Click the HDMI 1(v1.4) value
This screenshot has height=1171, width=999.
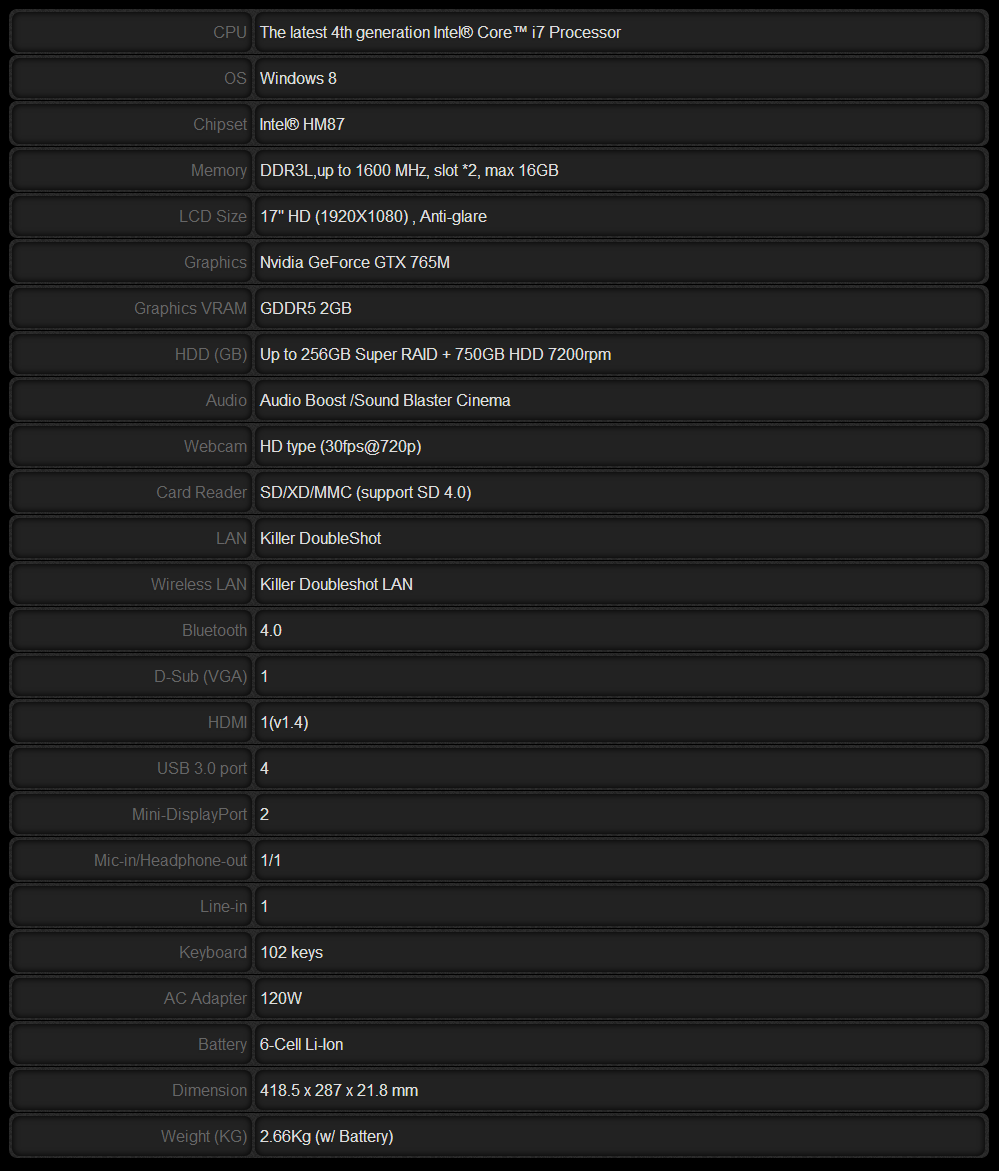[284, 722]
